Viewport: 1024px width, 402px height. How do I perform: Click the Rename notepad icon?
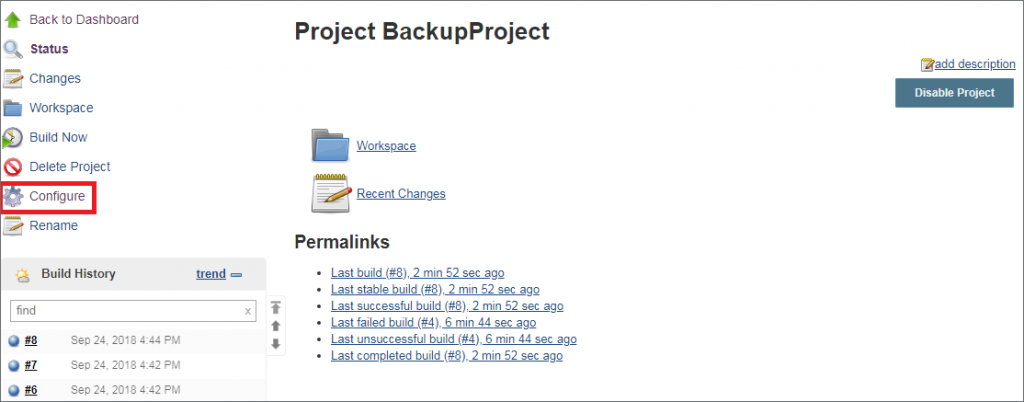(x=13, y=226)
